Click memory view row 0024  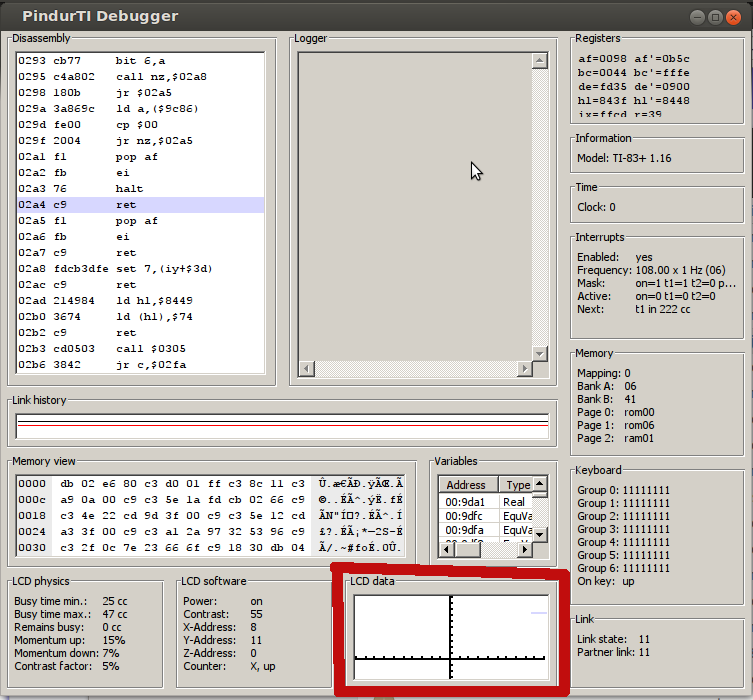point(210,532)
